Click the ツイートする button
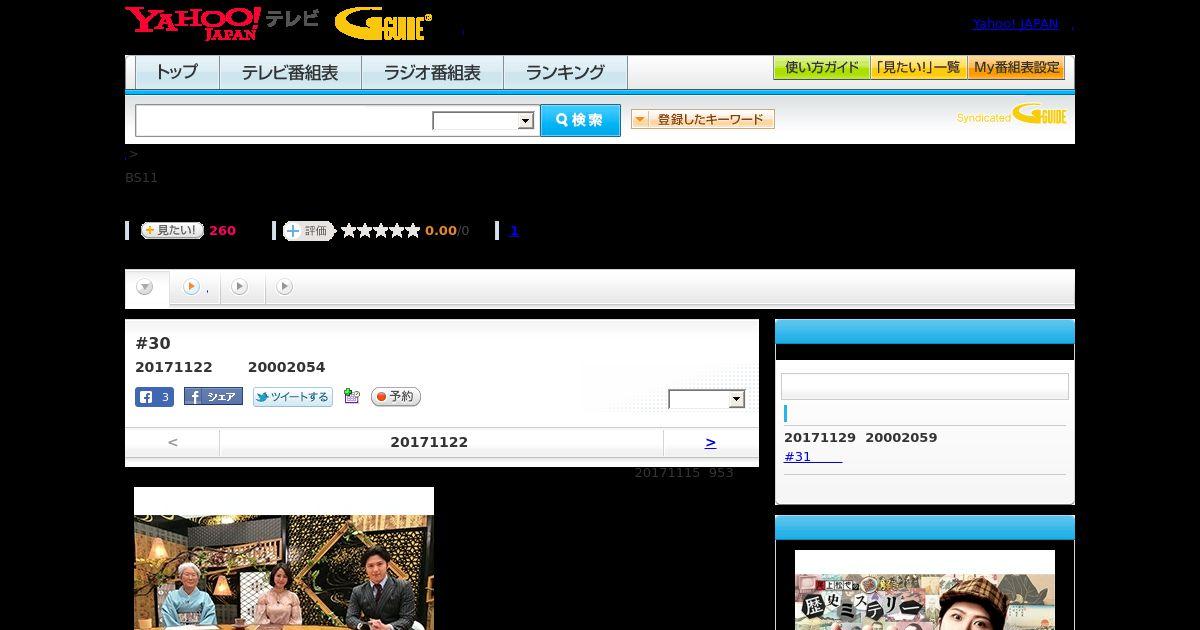This screenshot has width=1200, height=630. coord(292,397)
